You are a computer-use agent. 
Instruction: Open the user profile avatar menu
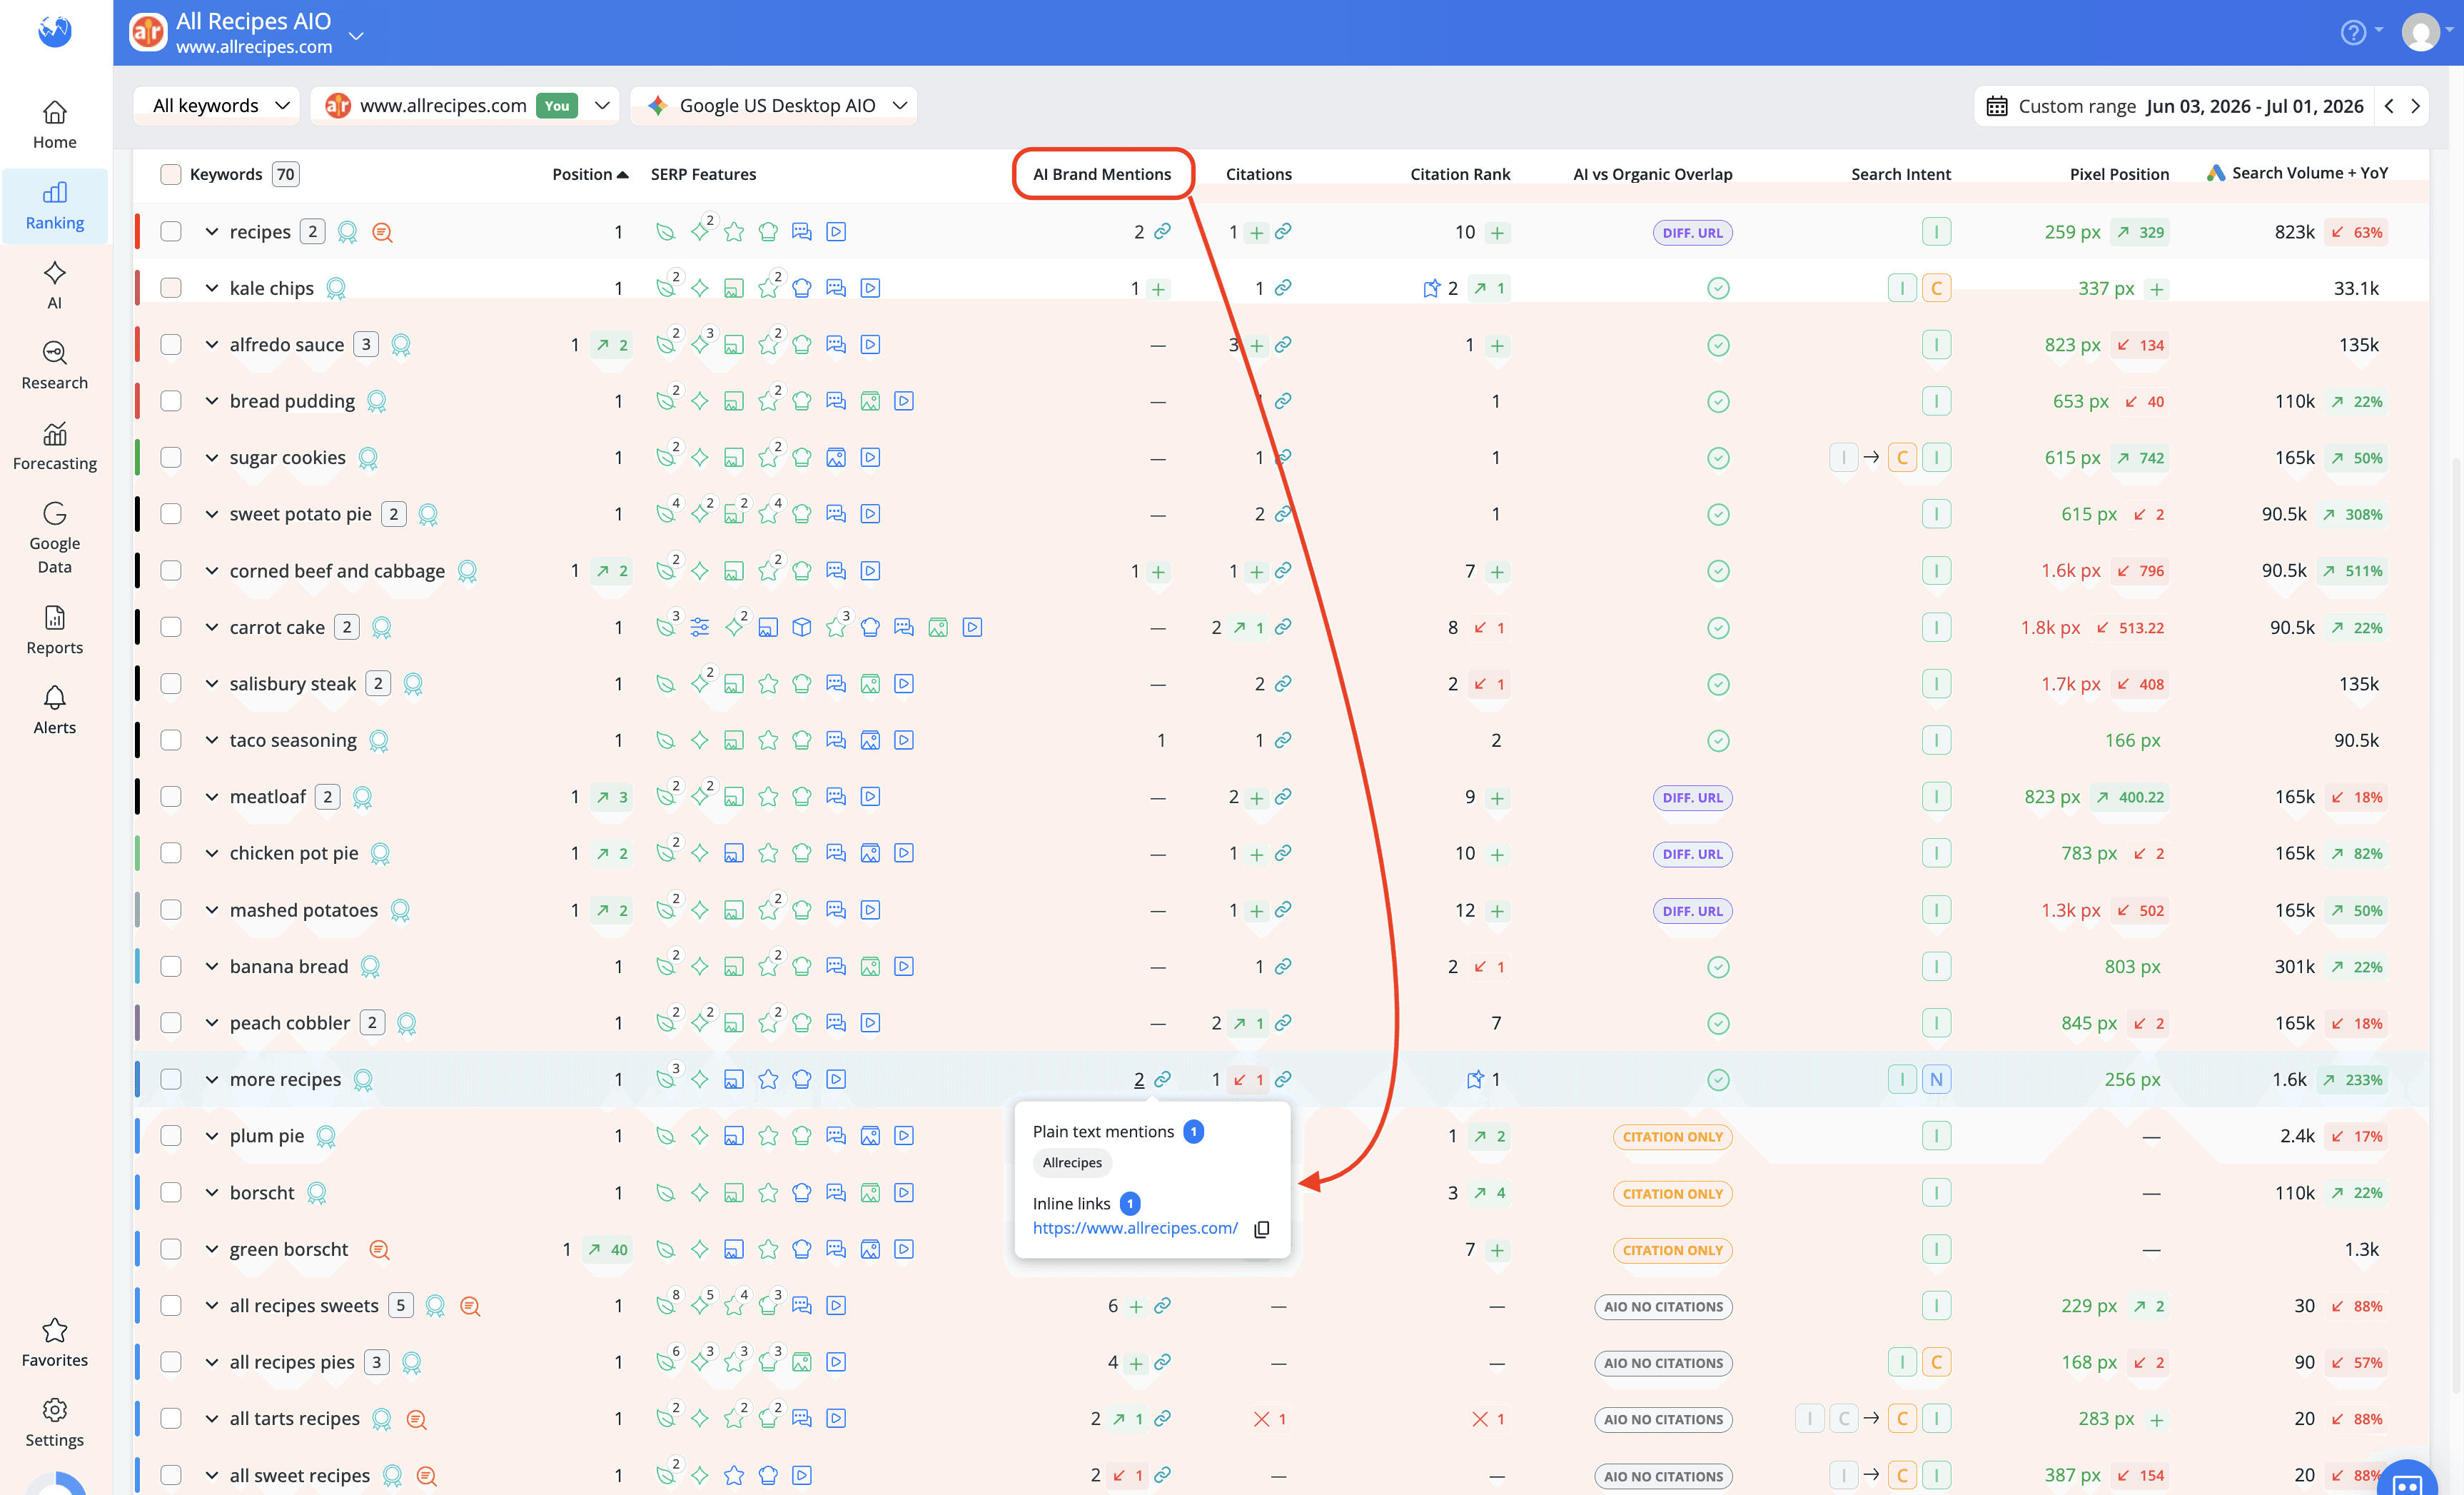(x=2420, y=33)
